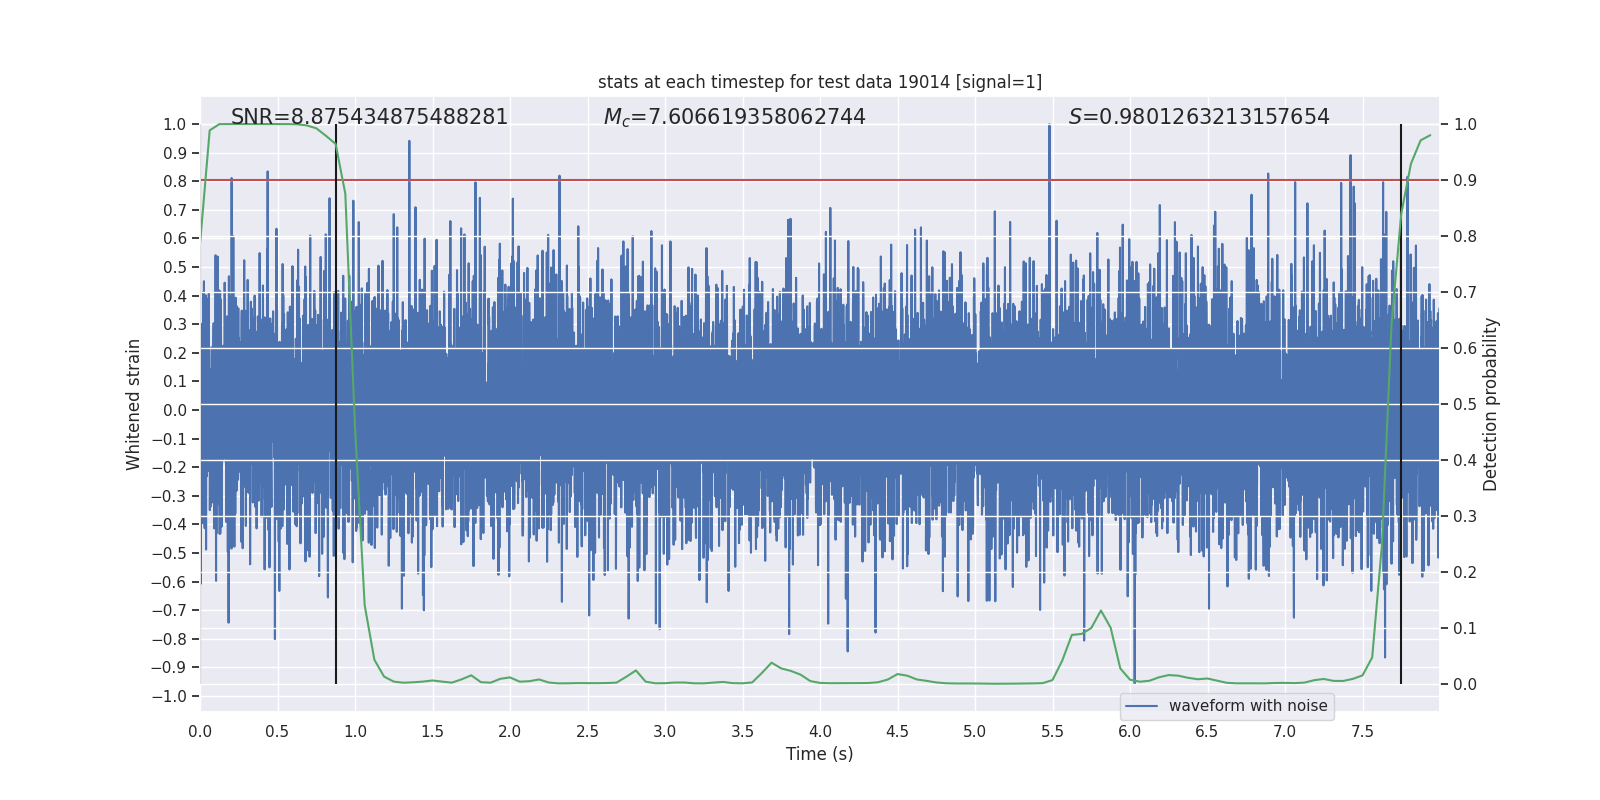This screenshot has height=800, width=1600.
Task: Click the 2.5 tick on the time axis
Action: 587,731
